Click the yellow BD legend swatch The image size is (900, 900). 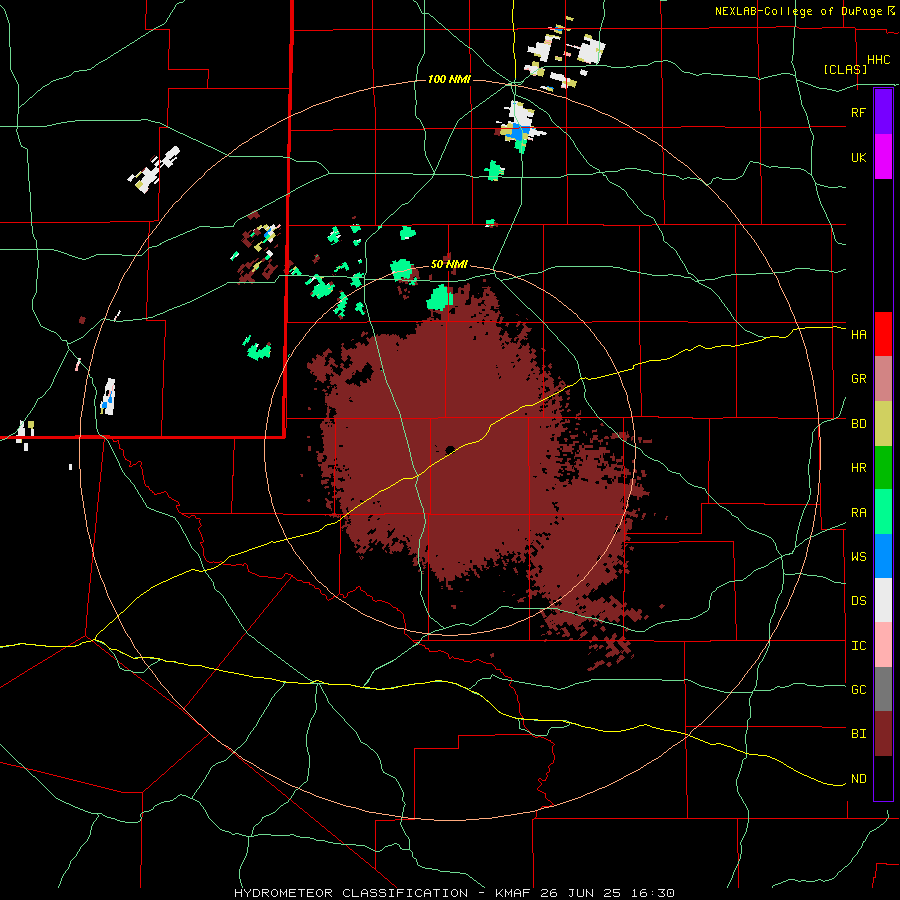tap(883, 424)
